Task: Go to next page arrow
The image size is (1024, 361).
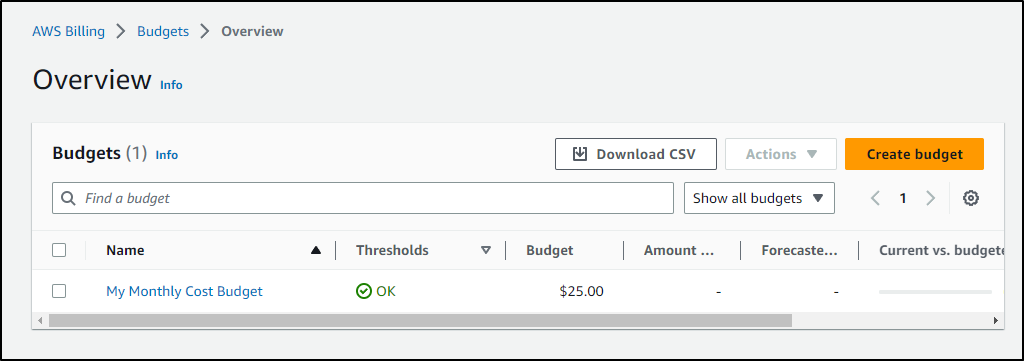Action: pos(931,198)
